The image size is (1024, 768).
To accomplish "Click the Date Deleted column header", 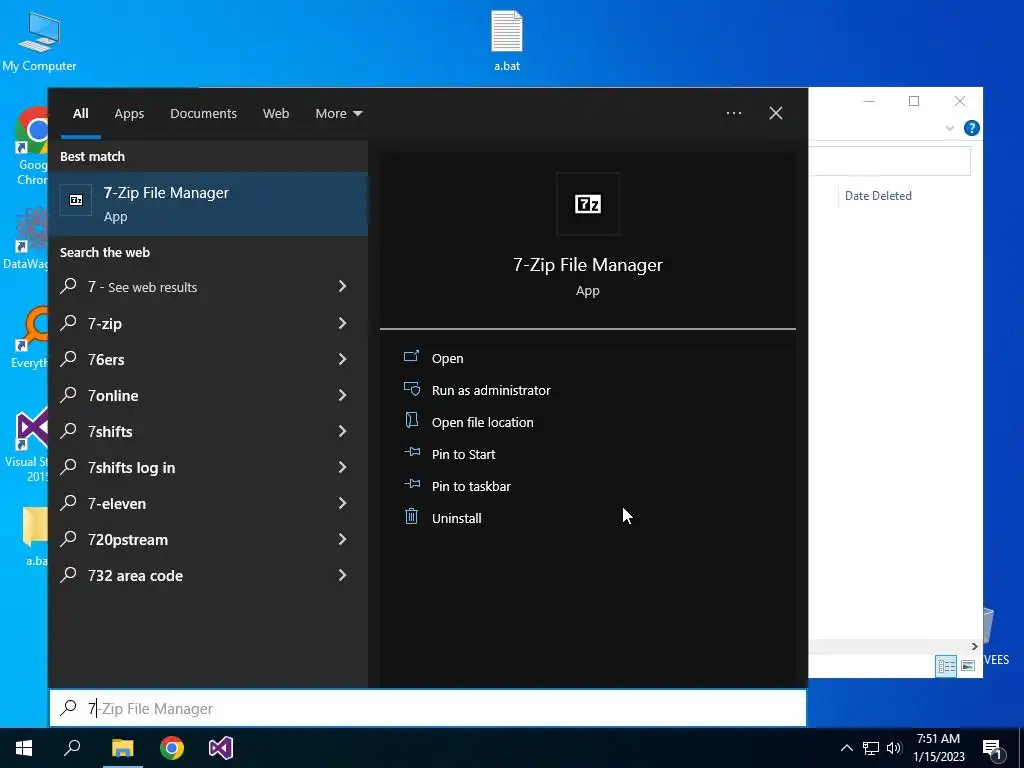I will tap(878, 195).
